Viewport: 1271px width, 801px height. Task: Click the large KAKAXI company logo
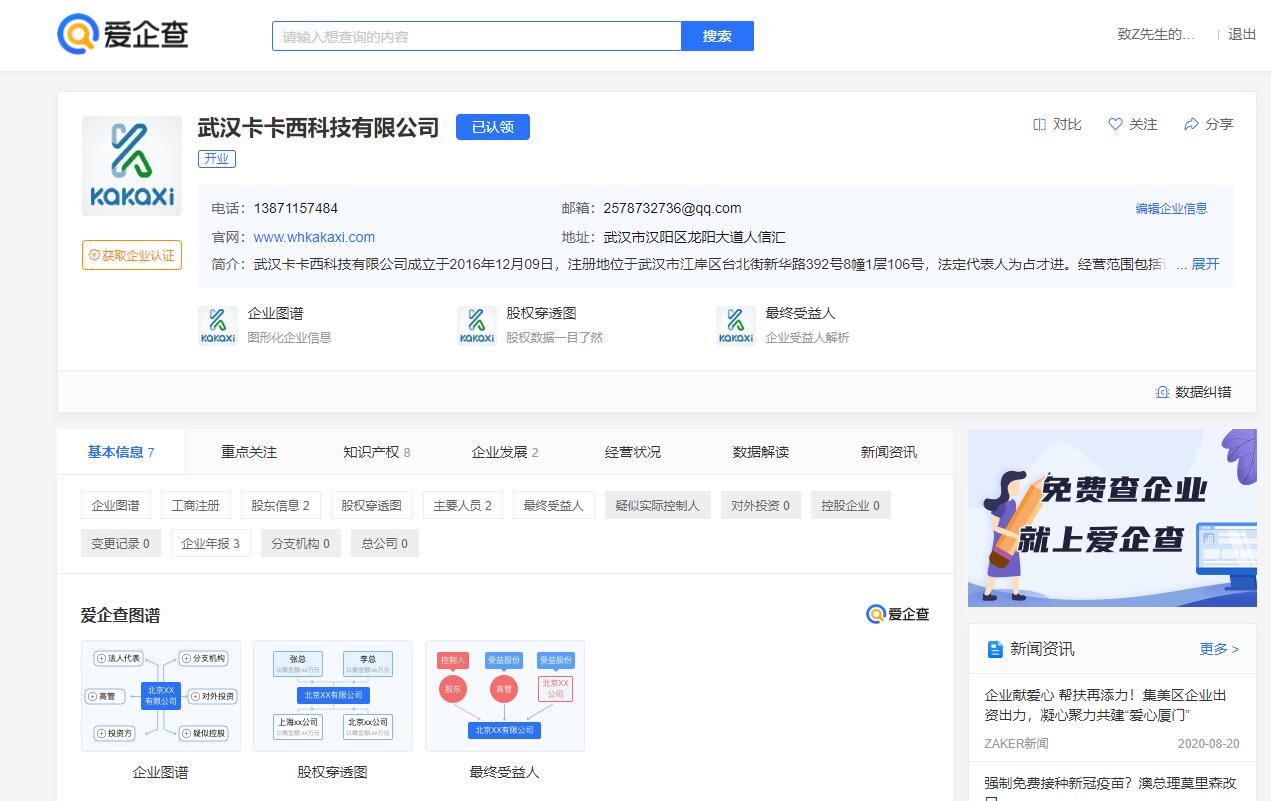(x=132, y=166)
